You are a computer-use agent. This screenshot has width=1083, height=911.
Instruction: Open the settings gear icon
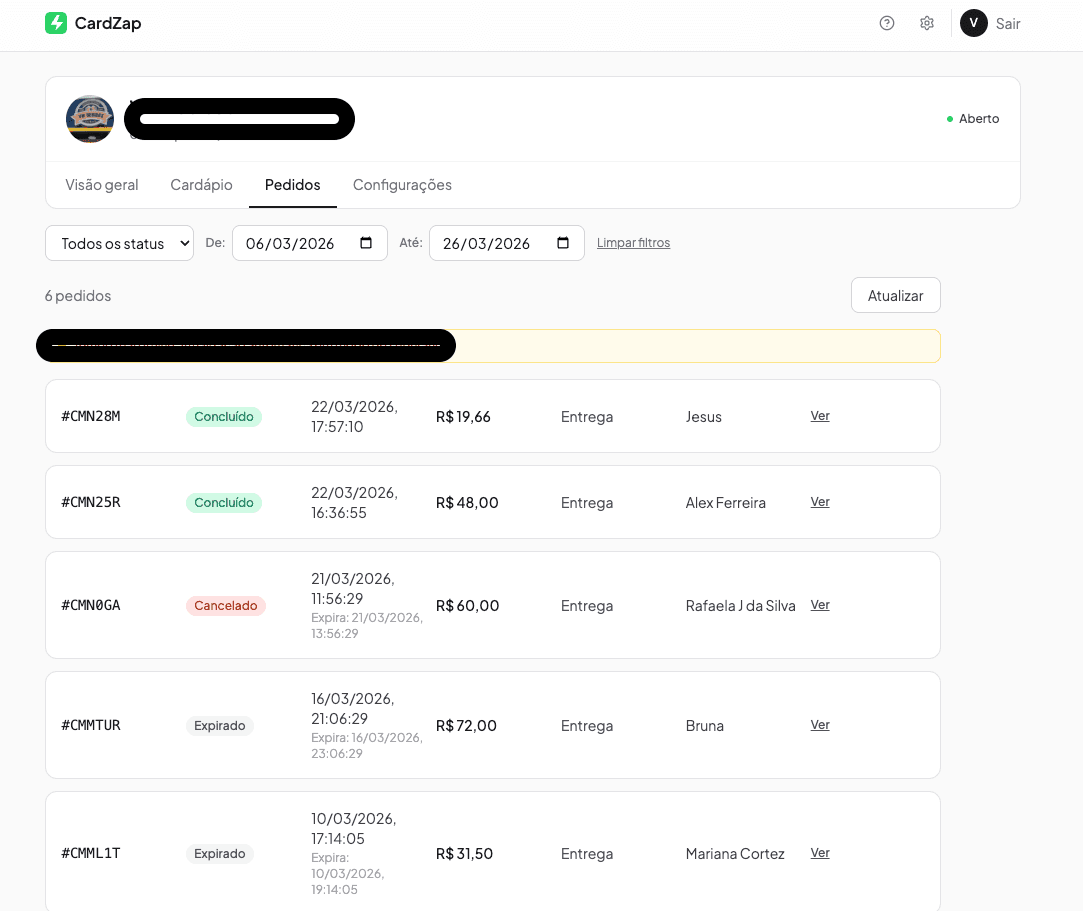[x=927, y=22]
